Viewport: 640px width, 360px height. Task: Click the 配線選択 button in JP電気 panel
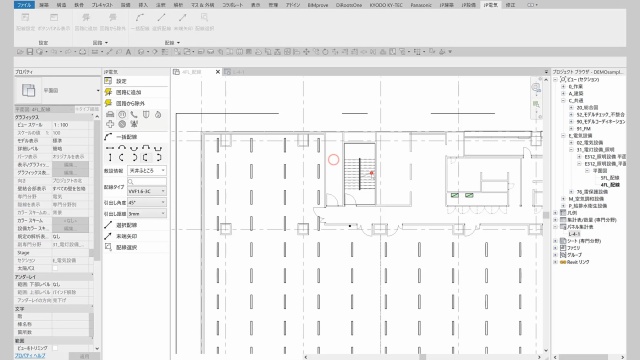[x=136, y=247]
